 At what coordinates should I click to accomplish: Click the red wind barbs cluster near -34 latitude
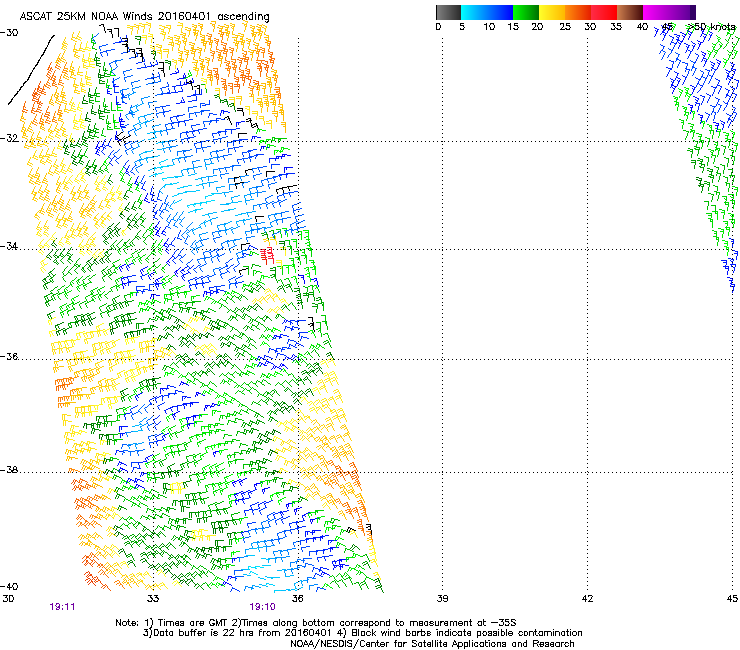267,255
